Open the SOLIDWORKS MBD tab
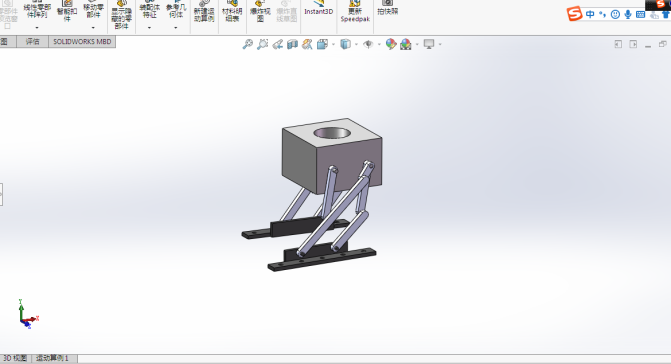Screen dimensions: 671x364 tap(82, 41)
